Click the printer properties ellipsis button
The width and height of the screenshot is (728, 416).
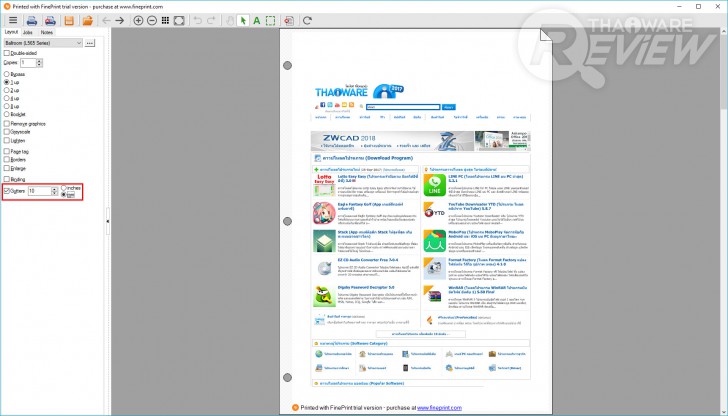pyautogui.click(x=90, y=43)
